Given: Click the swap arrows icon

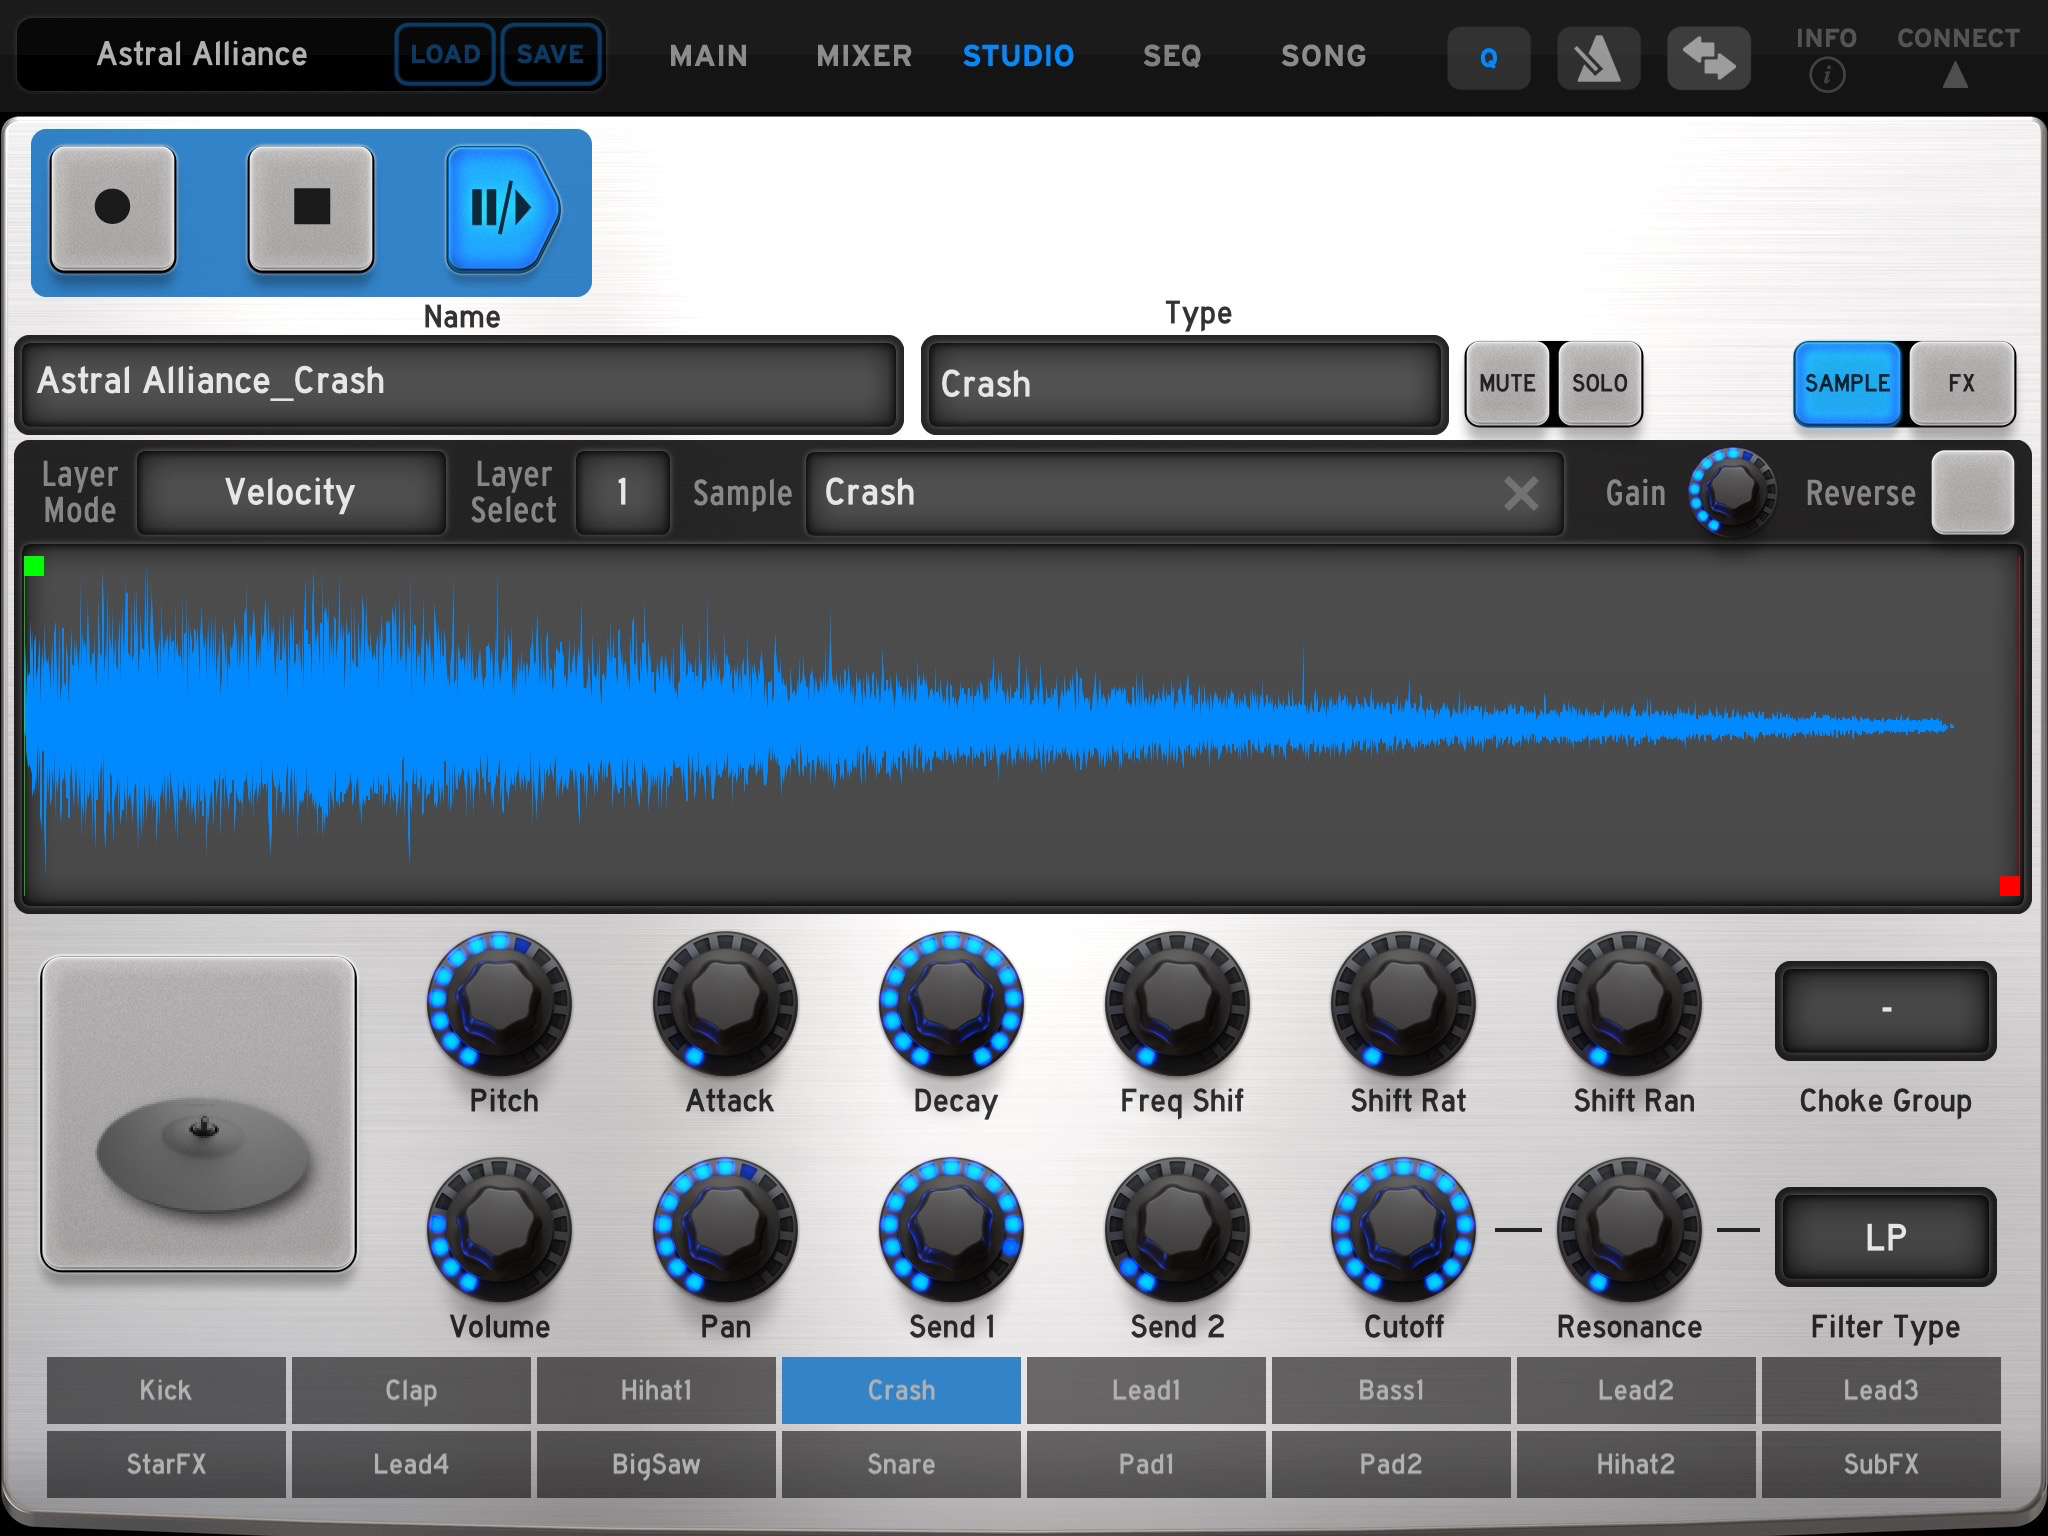Looking at the screenshot, I should 1708,58.
